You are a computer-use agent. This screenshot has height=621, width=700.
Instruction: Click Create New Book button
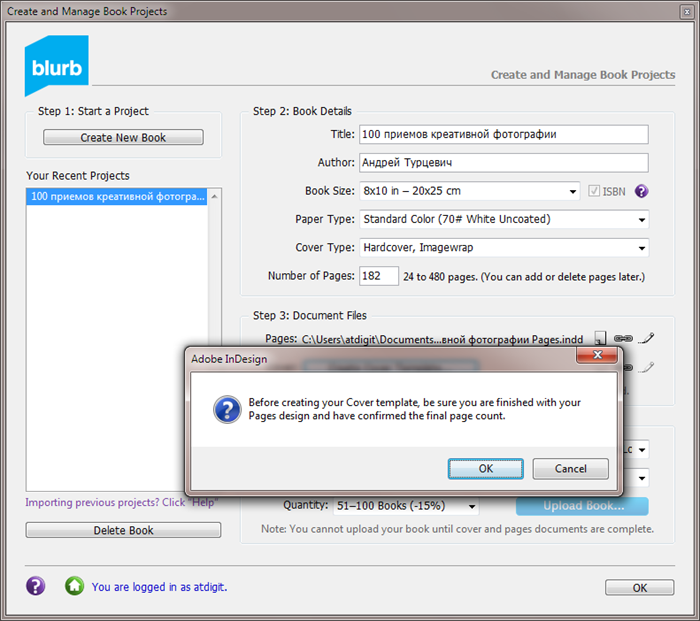(x=123, y=137)
